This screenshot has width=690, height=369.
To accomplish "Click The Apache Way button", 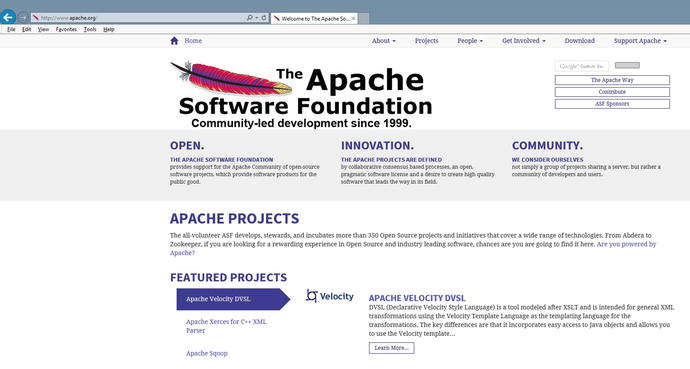I will pyautogui.click(x=612, y=80).
